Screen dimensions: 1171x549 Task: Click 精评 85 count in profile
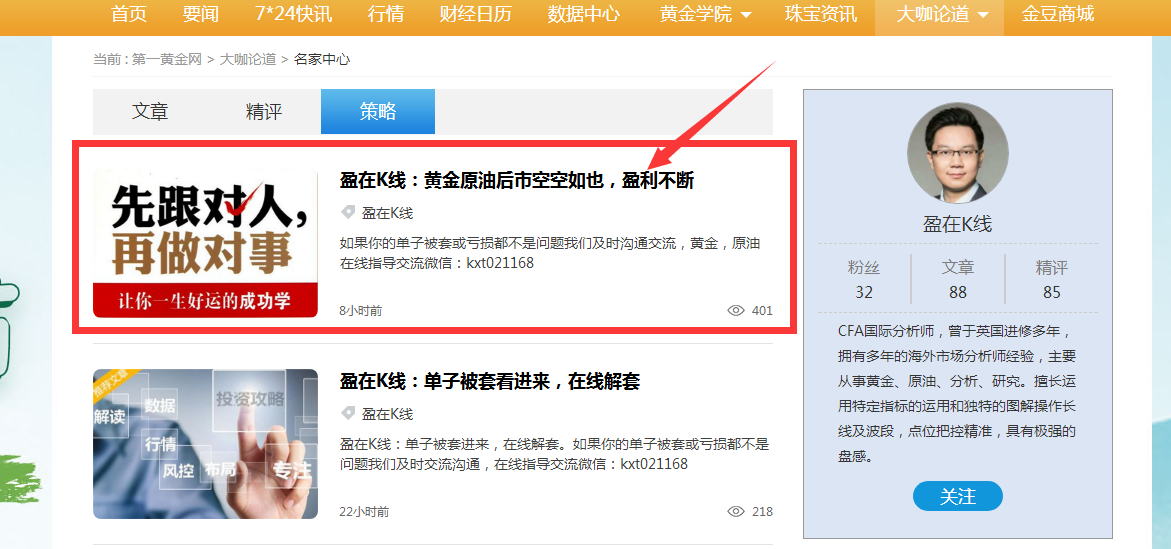1052,279
